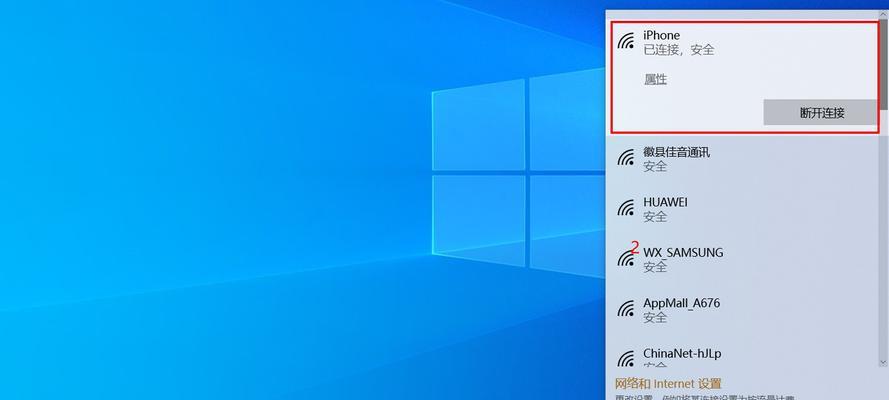Select the 徽县佳音通讯 network name
This screenshot has height=400, width=889.
pos(676,152)
